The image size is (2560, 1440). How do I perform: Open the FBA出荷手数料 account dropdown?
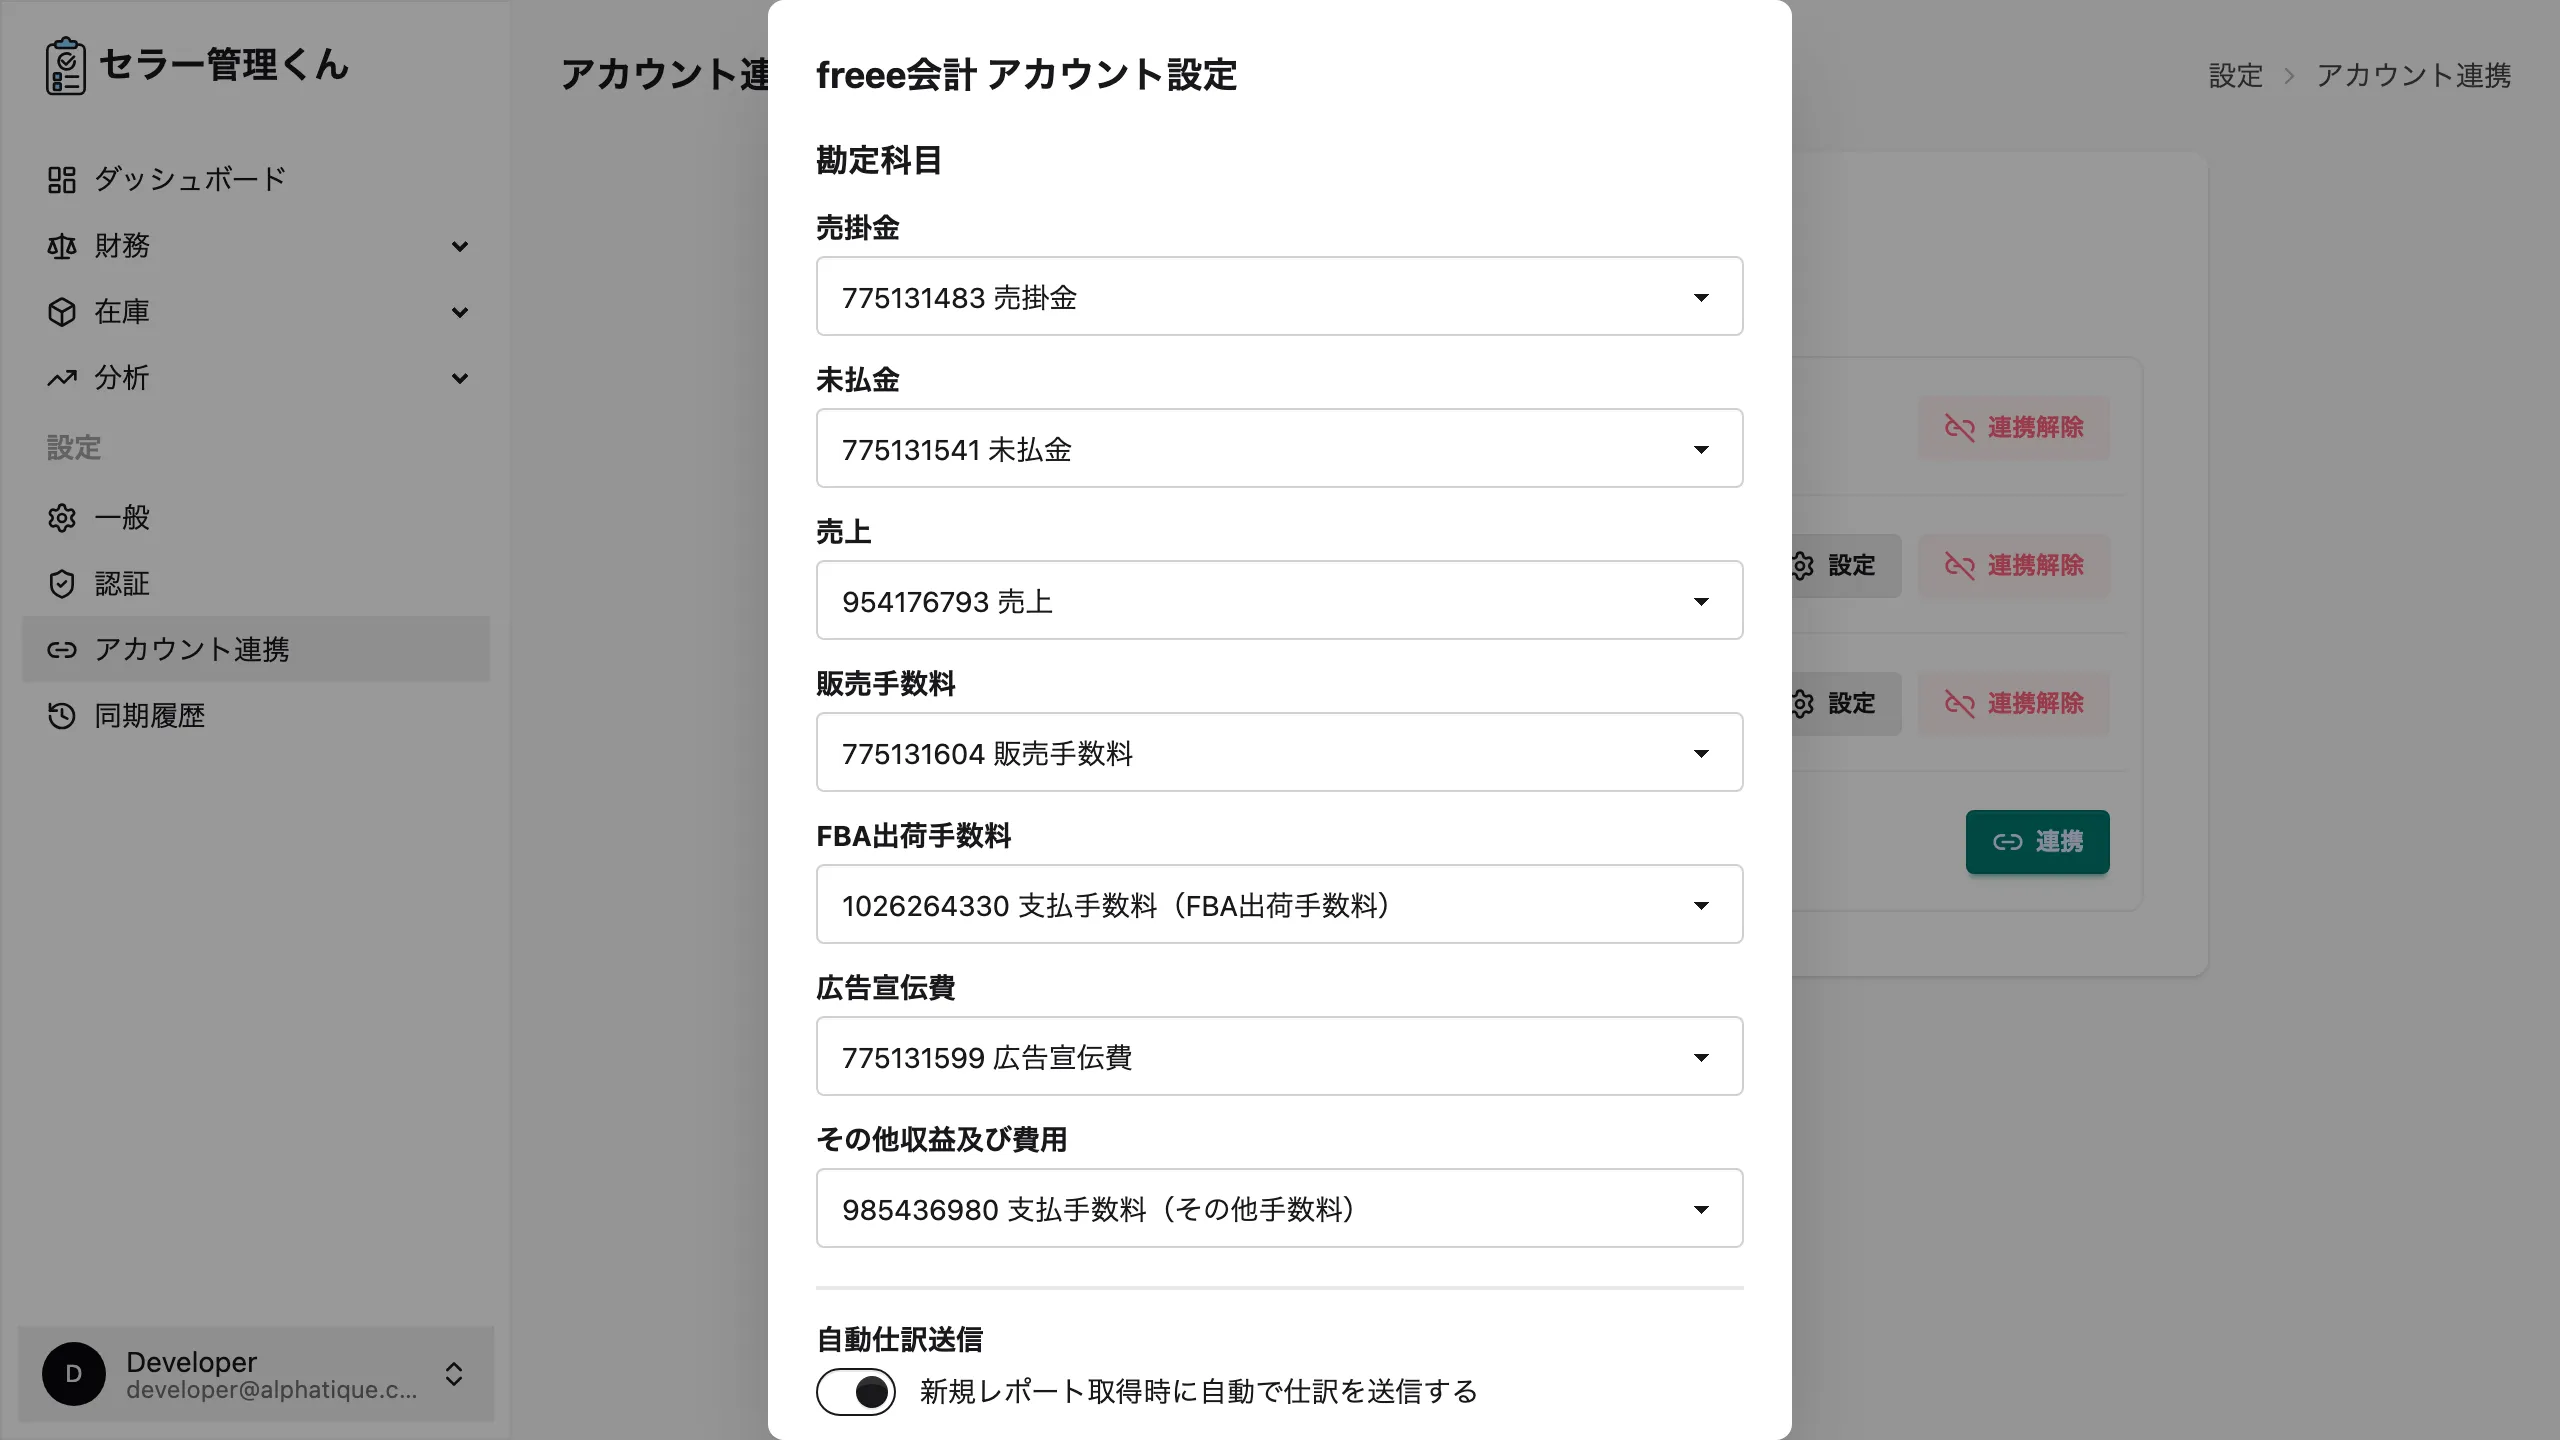pyautogui.click(x=1280, y=904)
